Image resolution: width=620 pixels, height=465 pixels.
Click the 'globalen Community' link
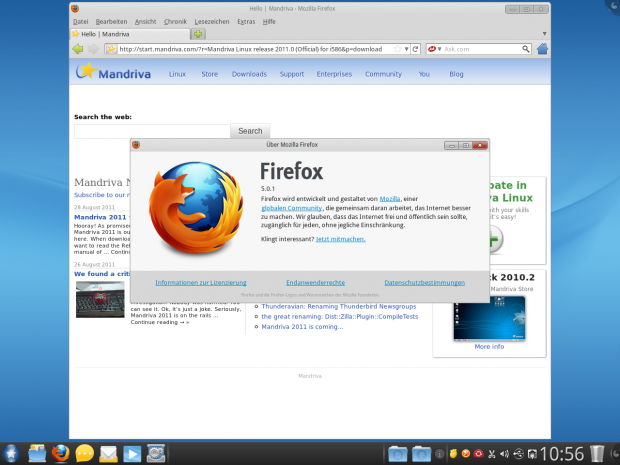(292, 208)
